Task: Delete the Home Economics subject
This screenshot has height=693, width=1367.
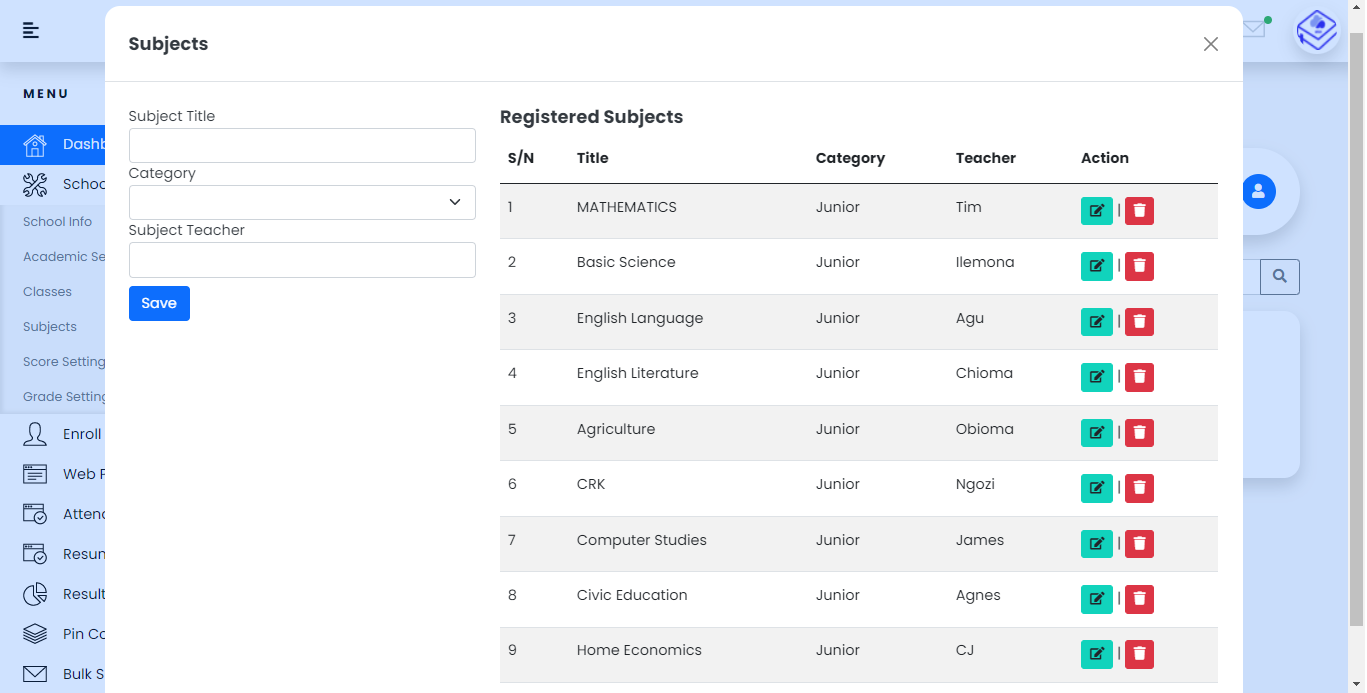Action: point(1139,654)
